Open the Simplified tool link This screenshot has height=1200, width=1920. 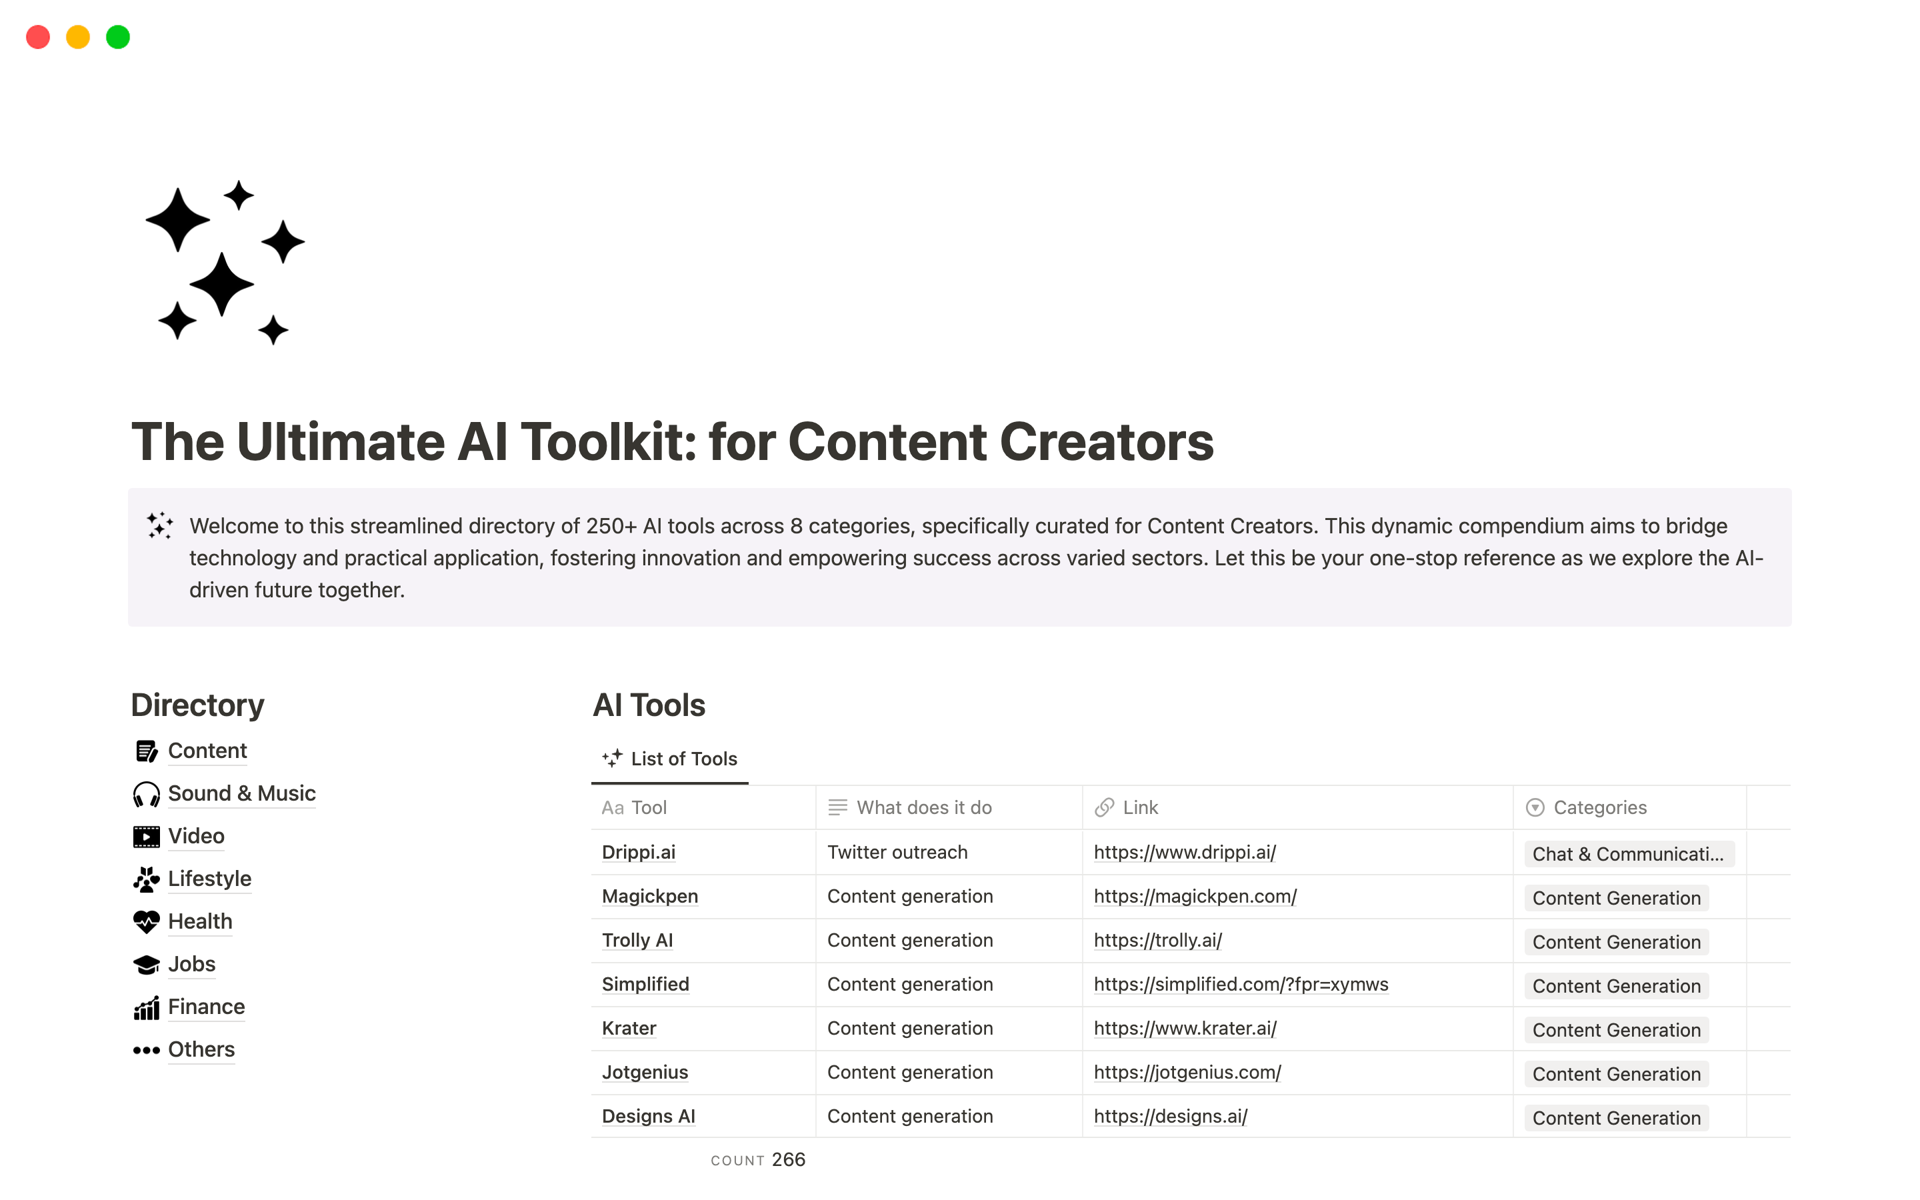point(1240,983)
